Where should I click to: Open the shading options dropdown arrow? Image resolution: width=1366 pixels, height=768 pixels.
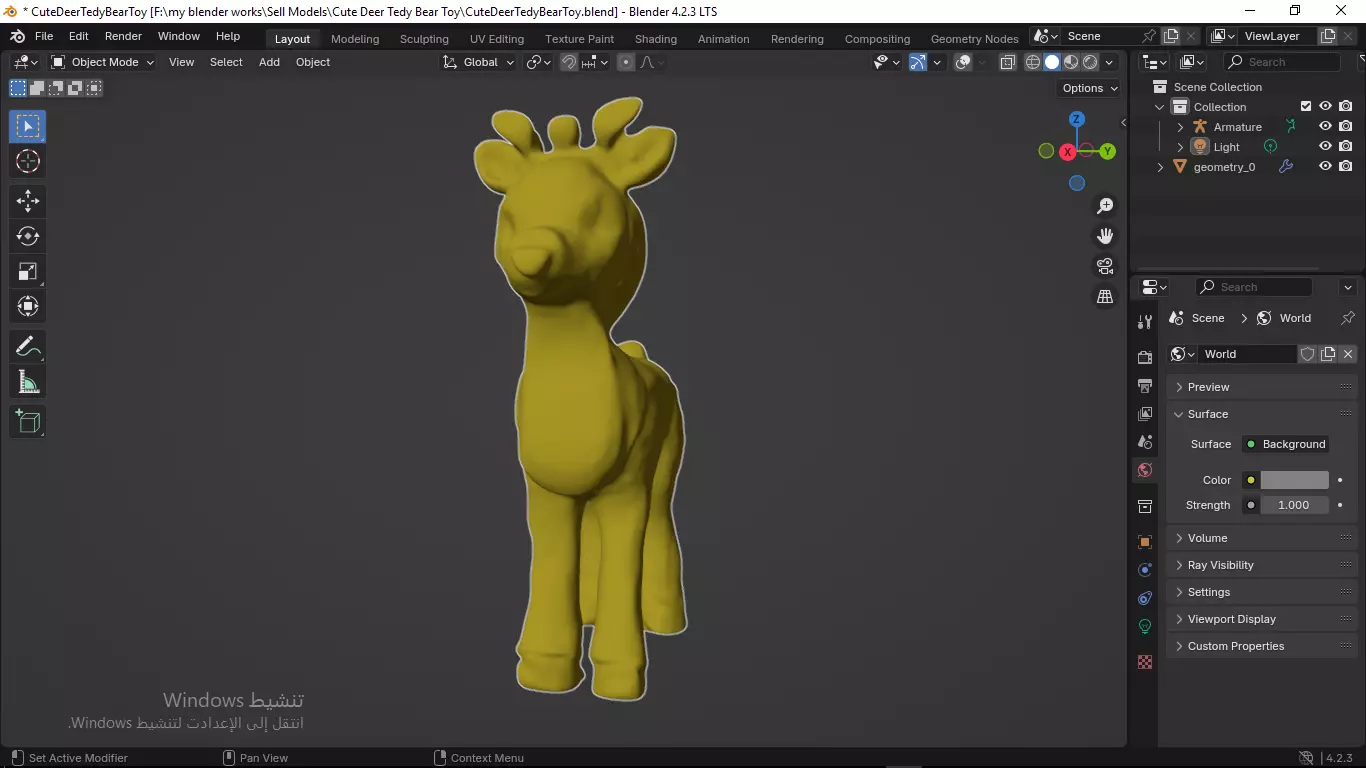(1109, 62)
